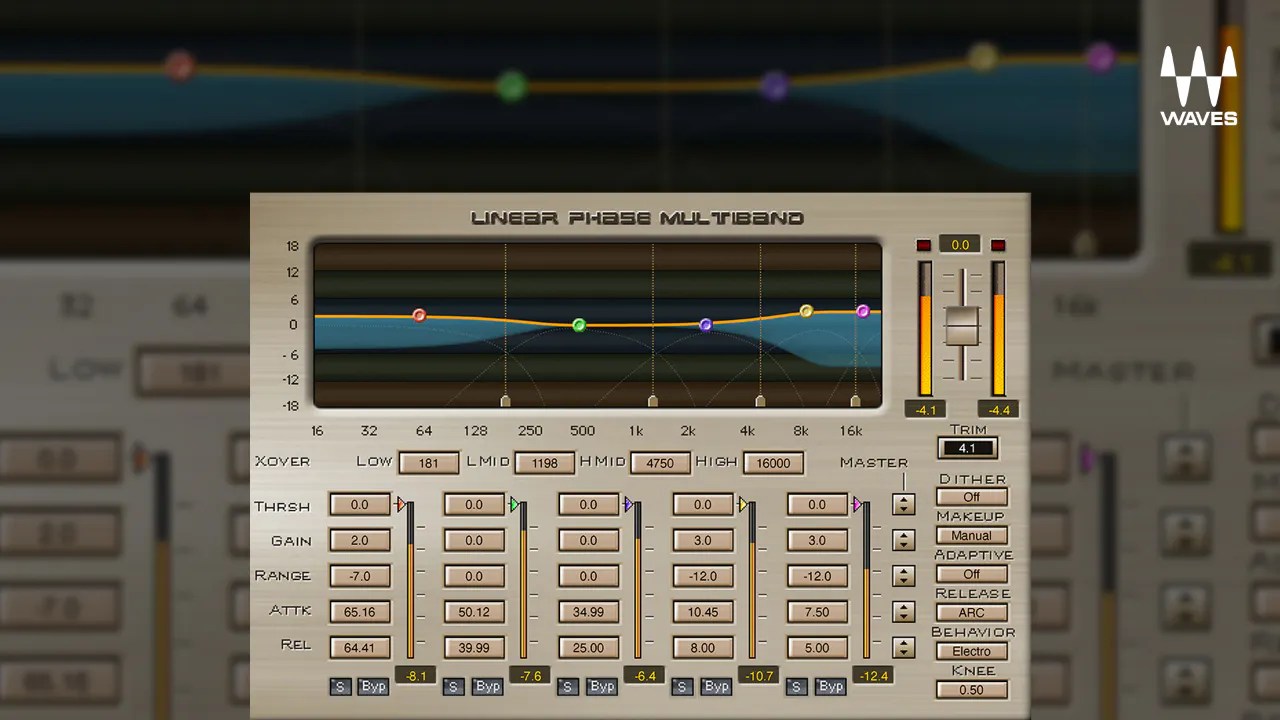Click the master Attk stepper arrows
This screenshot has height=720, width=1280.
[904, 612]
